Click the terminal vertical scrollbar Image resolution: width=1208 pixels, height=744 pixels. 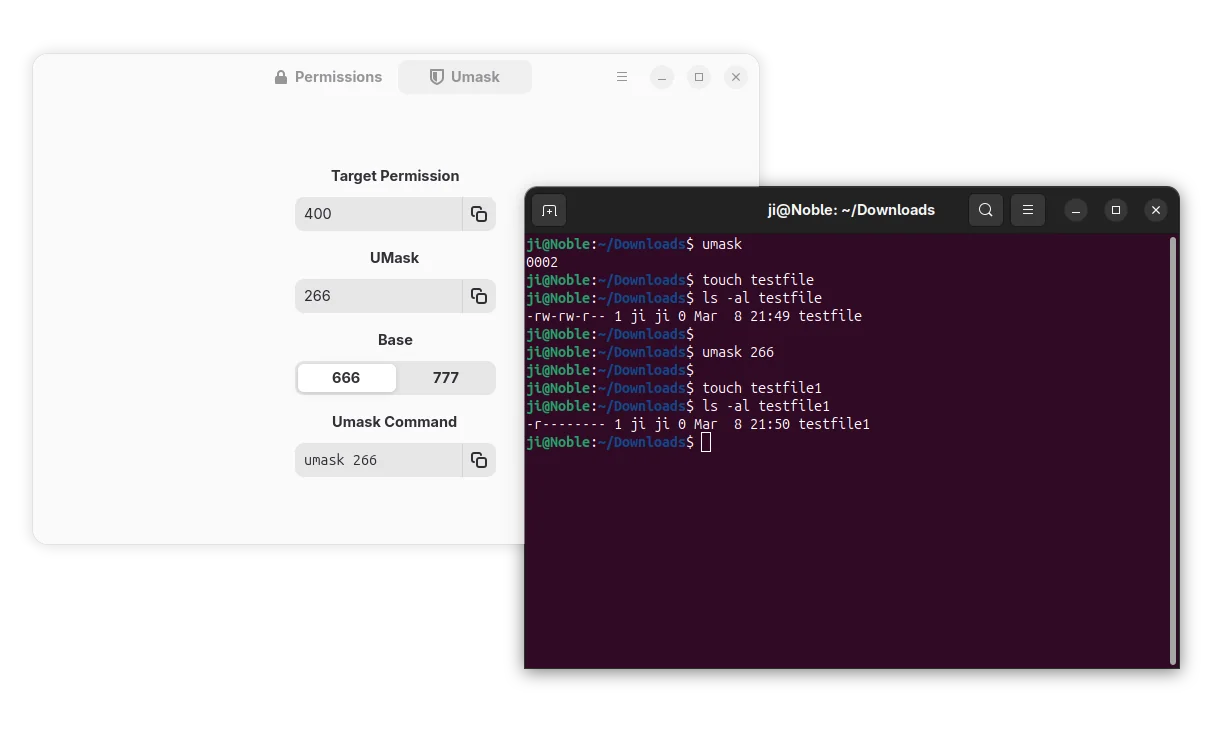tap(1172, 450)
